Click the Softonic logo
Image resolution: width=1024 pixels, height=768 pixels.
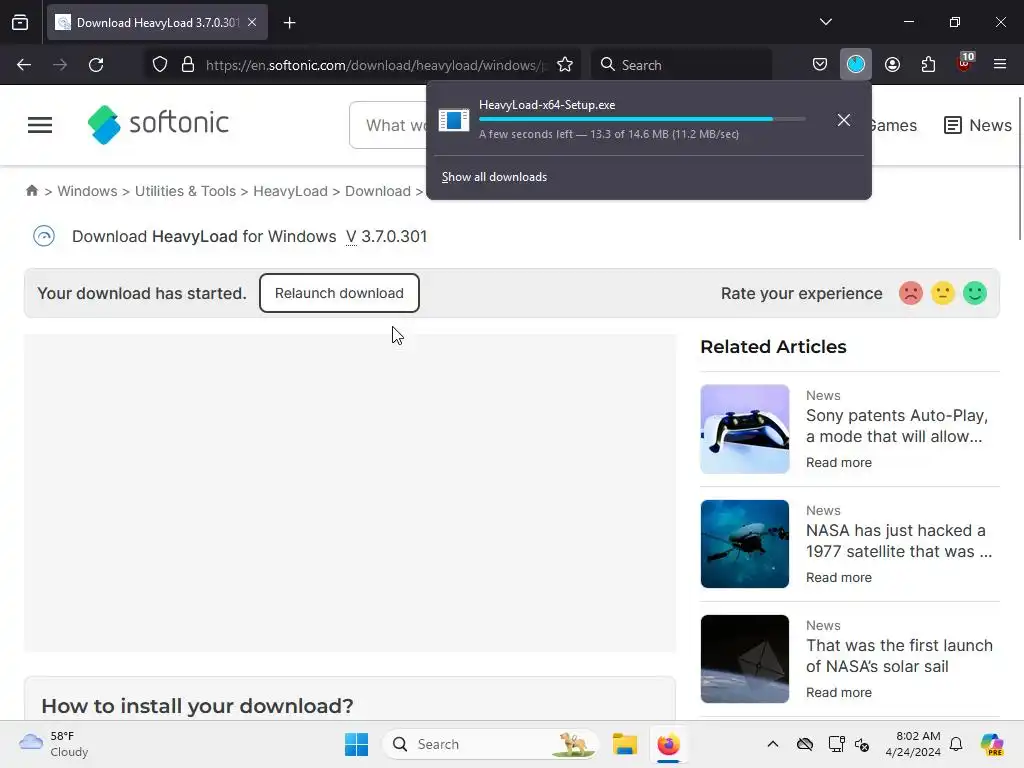tap(158, 124)
